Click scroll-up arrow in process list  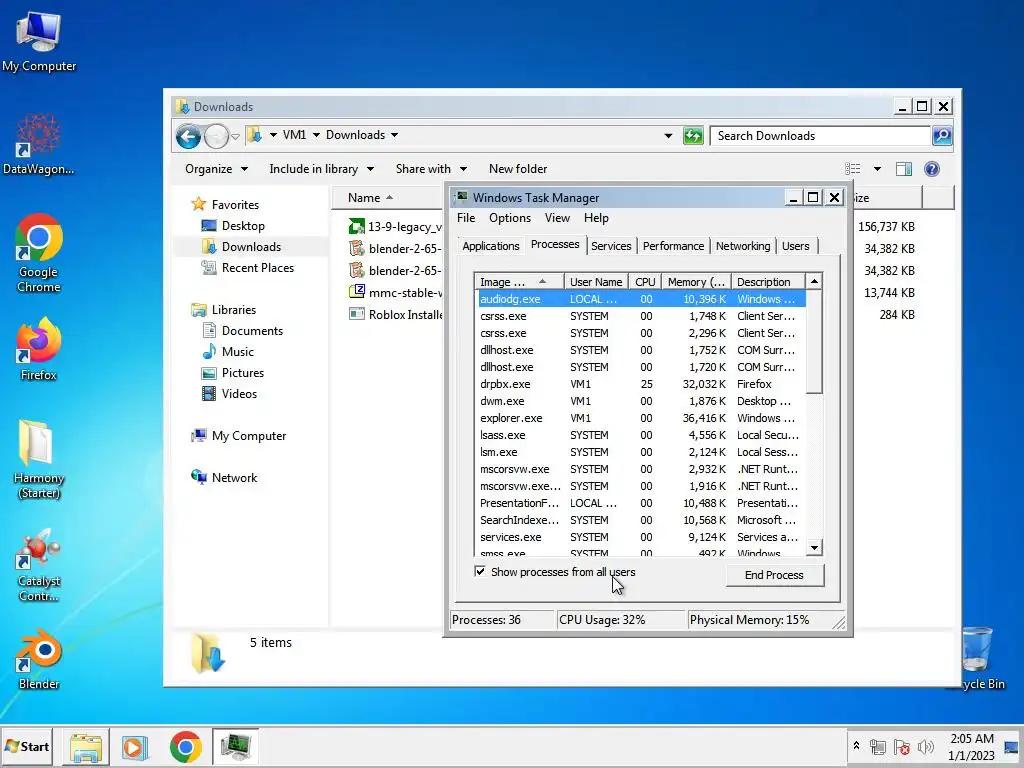814,281
